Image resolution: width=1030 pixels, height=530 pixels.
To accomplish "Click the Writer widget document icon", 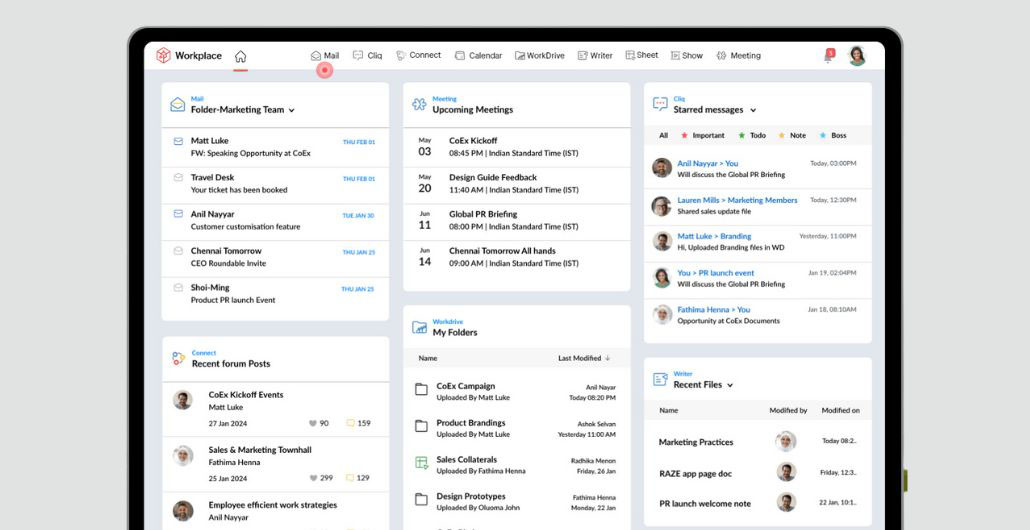I will (660, 379).
